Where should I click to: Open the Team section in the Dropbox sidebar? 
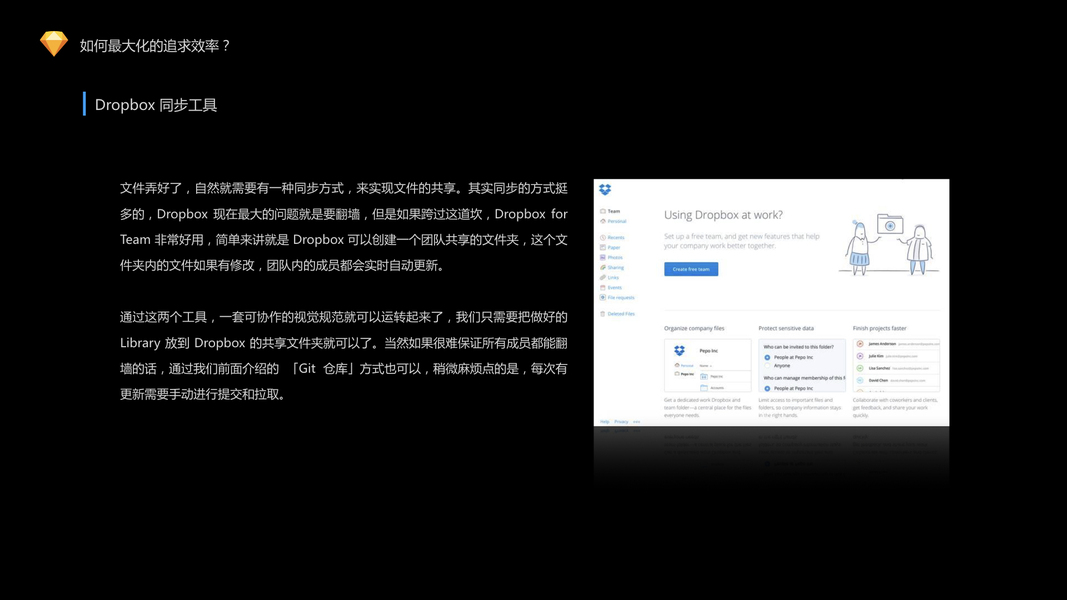click(x=610, y=211)
